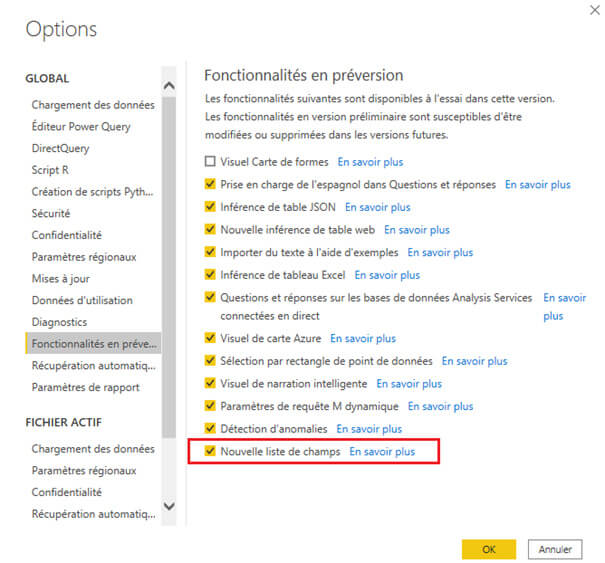Uncheck Paramètres de requête M dynamique

point(210,406)
